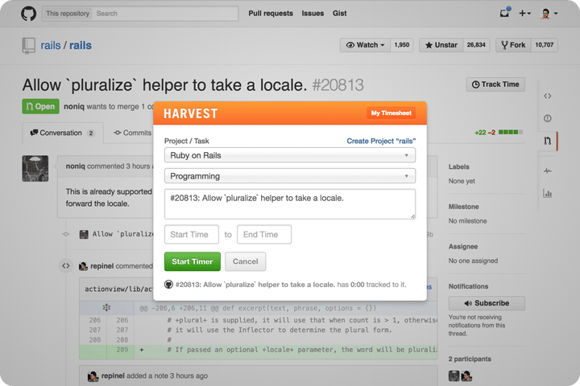Open Issues in top navigation
This screenshot has width=580, height=386.
[313, 13]
